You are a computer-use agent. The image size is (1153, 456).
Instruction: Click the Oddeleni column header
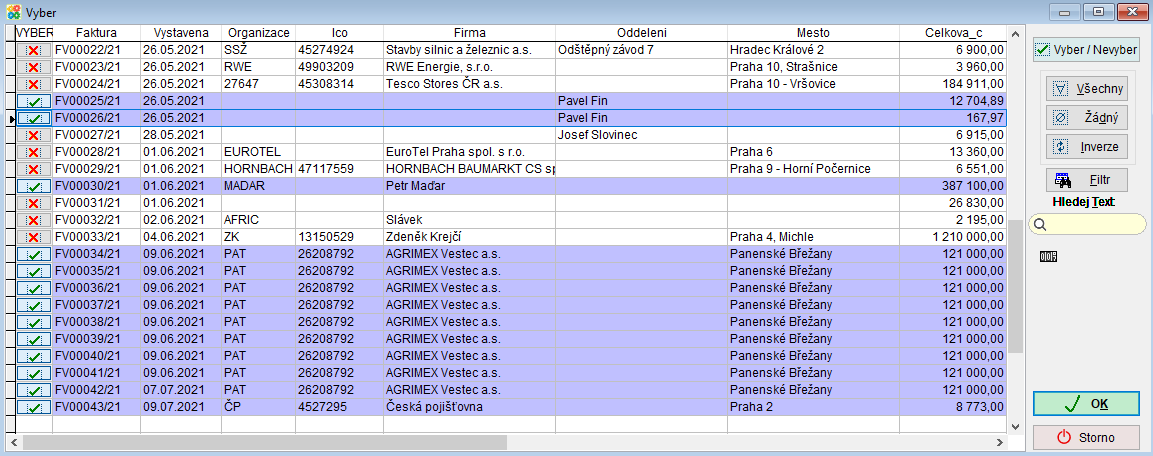point(641,33)
